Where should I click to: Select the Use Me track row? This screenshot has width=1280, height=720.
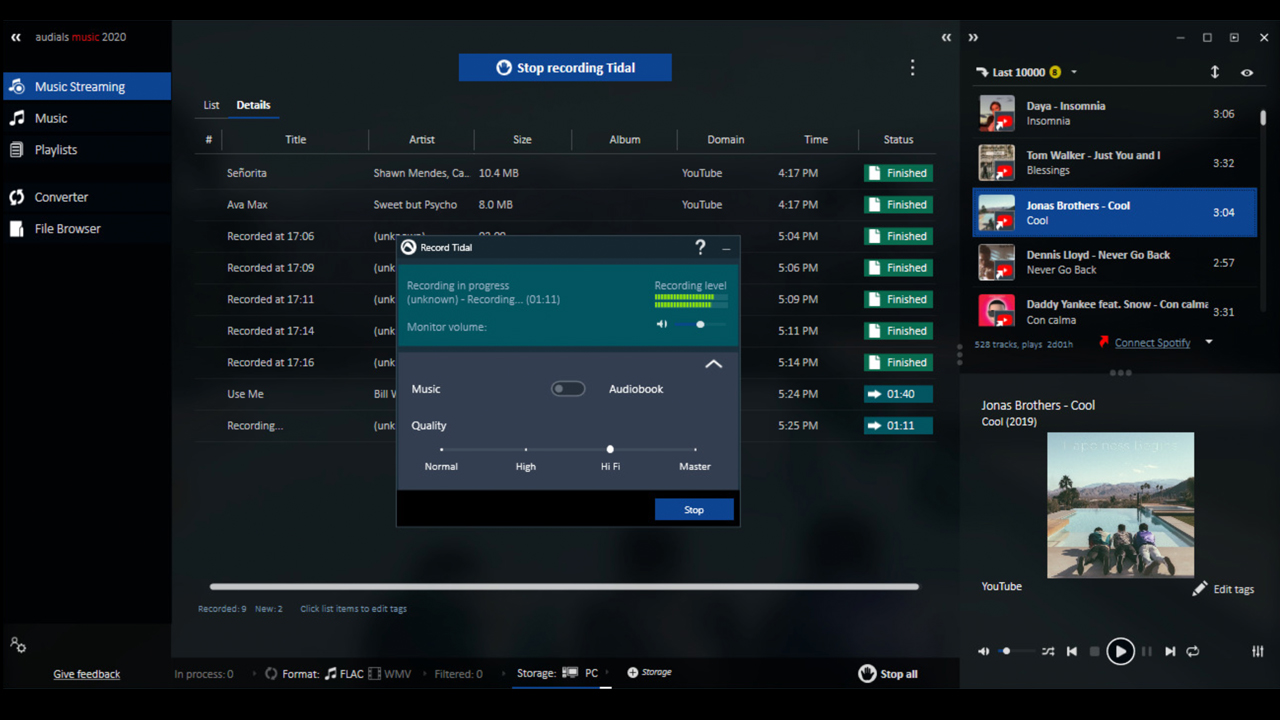(x=565, y=394)
